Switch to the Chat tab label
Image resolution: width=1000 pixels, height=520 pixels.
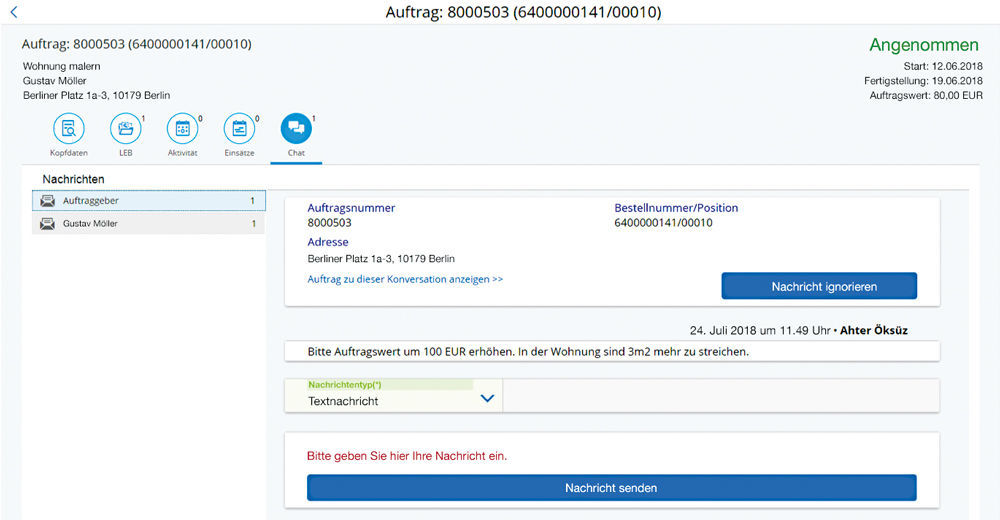point(296,153)
